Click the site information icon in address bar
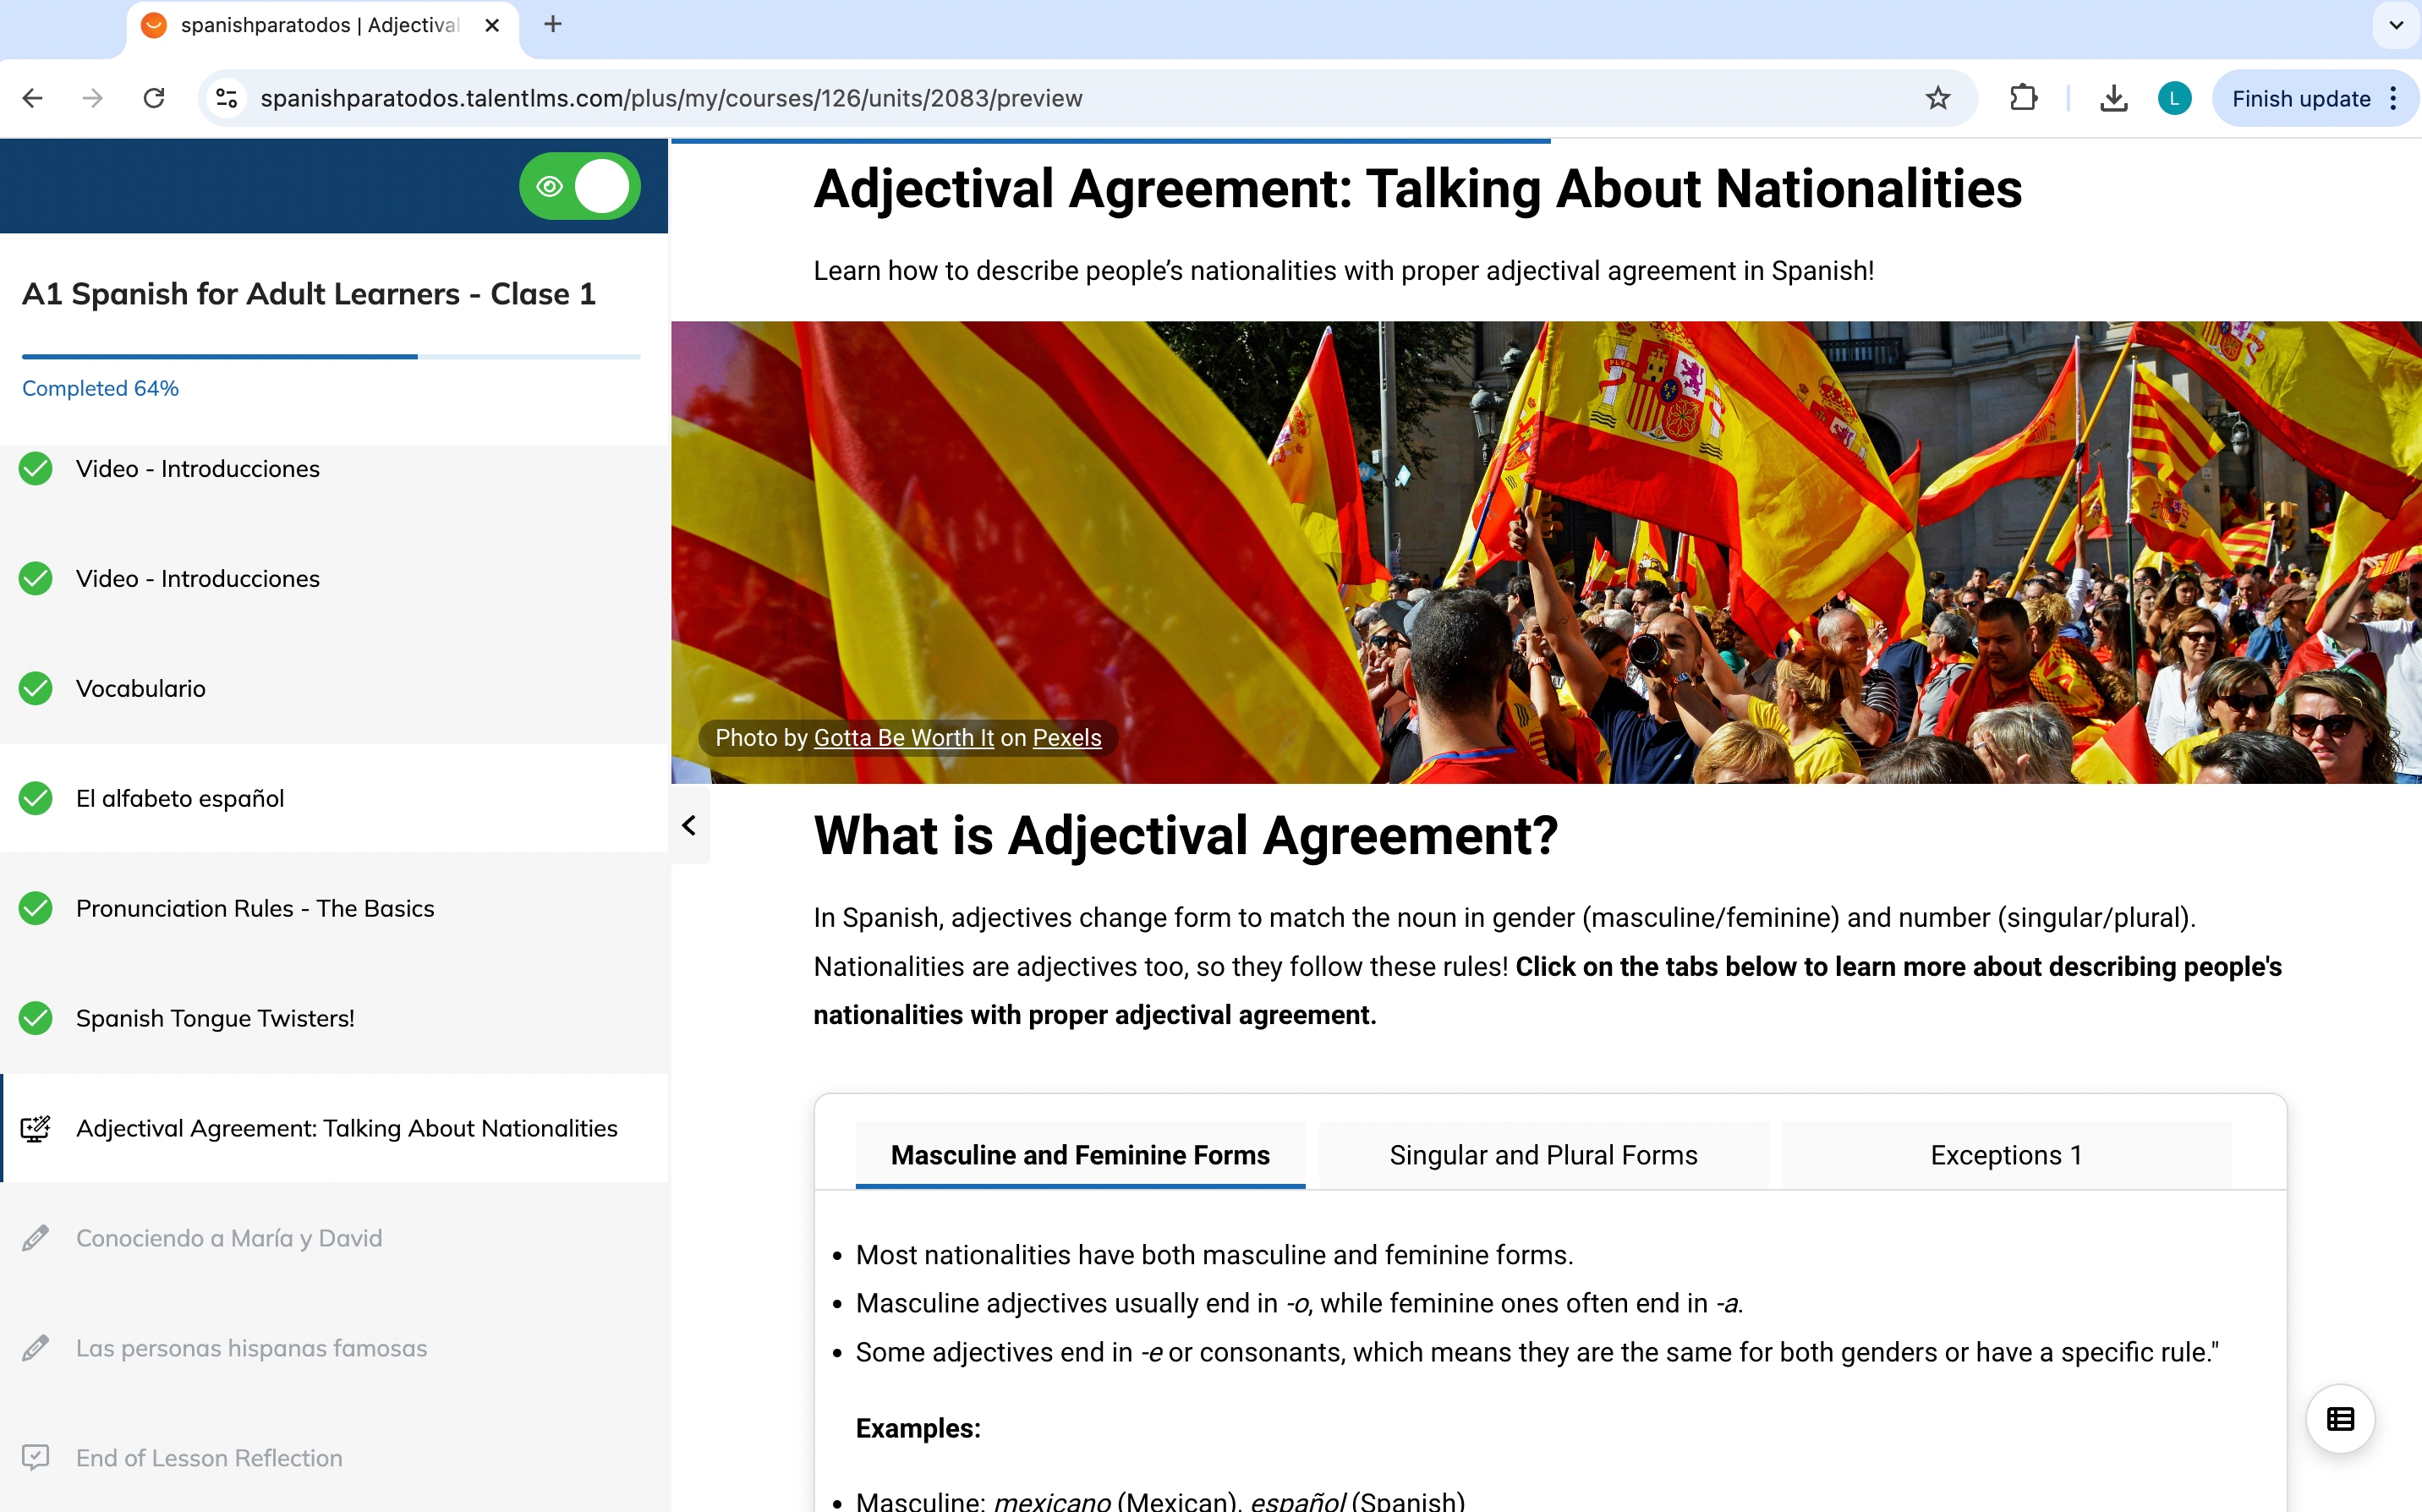 (x=227, y=98)
